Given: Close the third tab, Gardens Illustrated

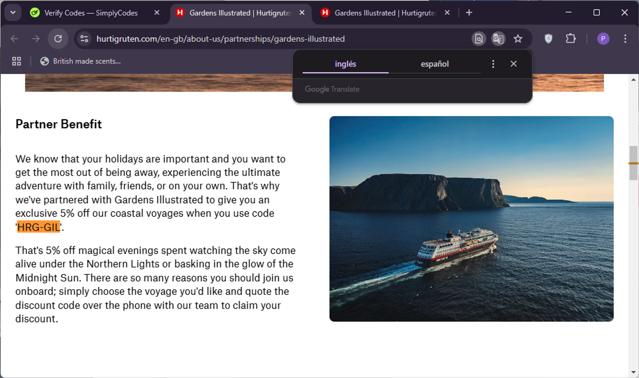Looking at the screenshot, I should click(x=447, y=13).
